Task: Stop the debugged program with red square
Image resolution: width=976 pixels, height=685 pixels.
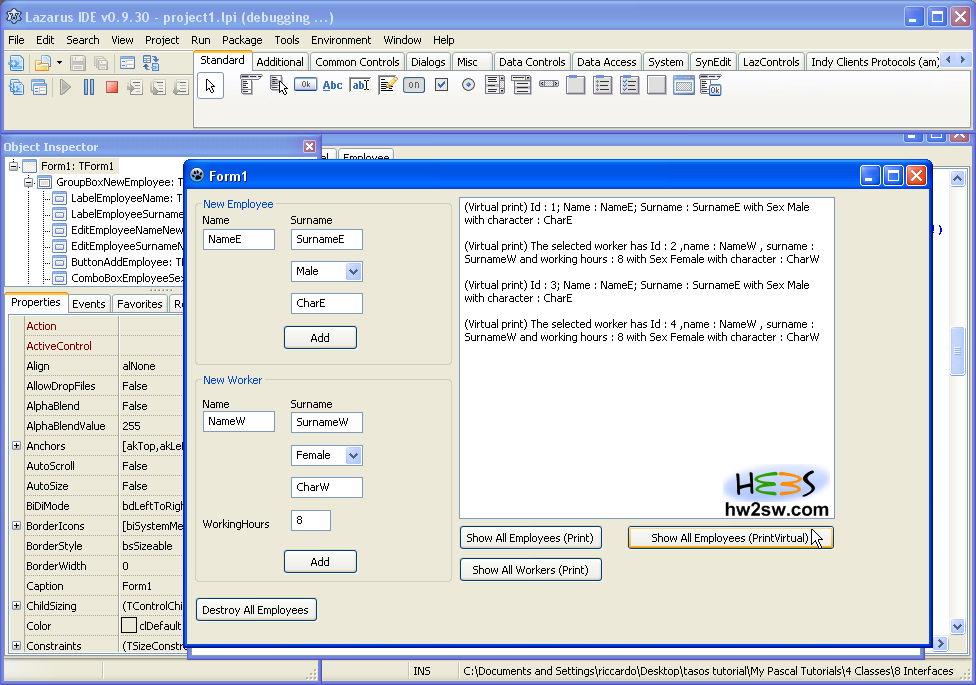Action: pos(112,87)
